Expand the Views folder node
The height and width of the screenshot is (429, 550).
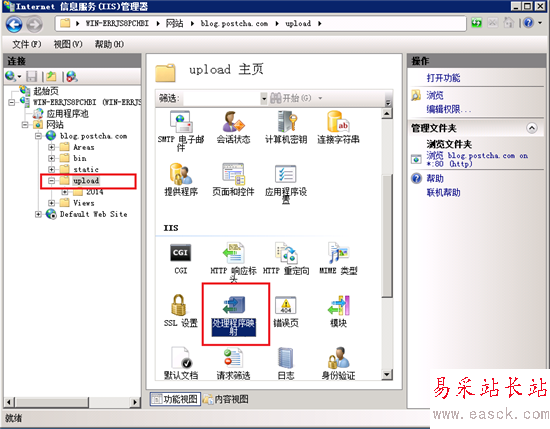[x=52, y=203]
